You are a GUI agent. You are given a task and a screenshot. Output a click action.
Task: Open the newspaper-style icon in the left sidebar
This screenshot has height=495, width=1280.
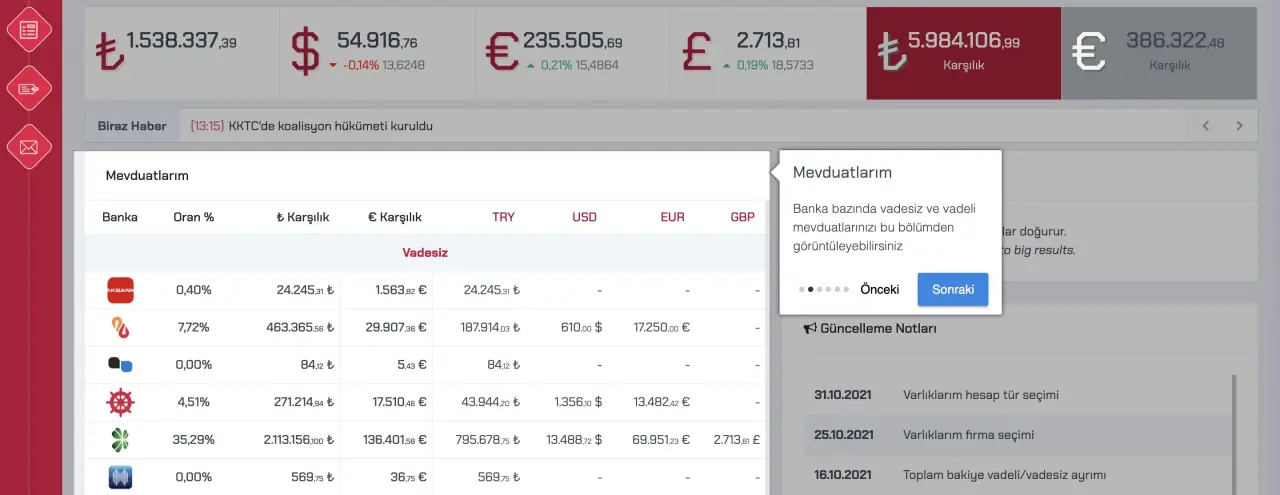click(x=29, y=29)
